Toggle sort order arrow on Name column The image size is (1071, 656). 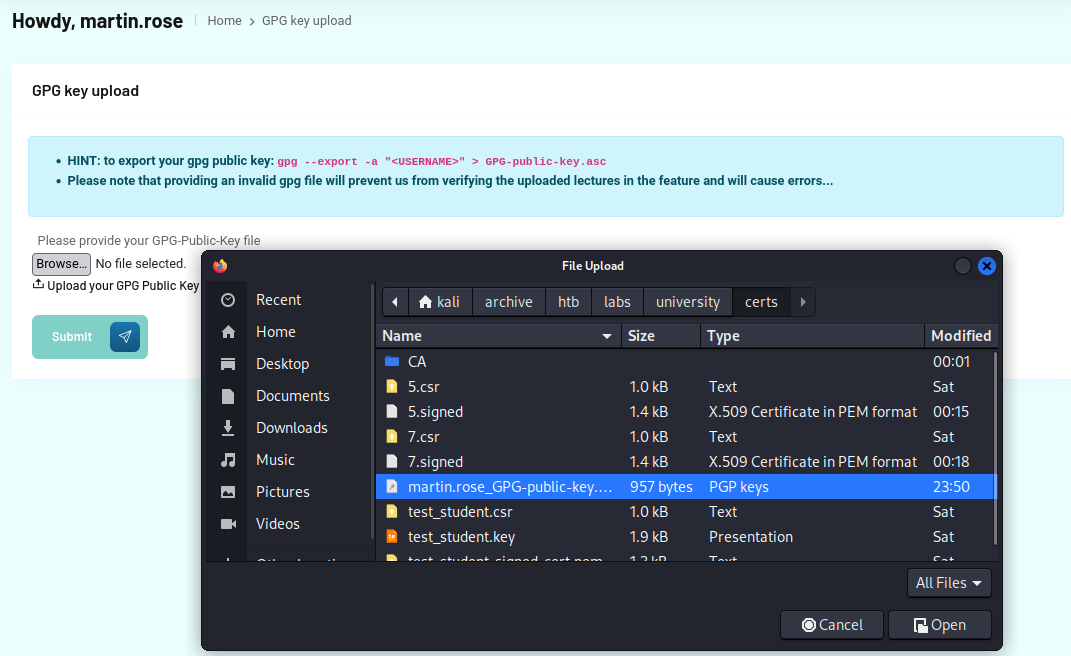607,336
